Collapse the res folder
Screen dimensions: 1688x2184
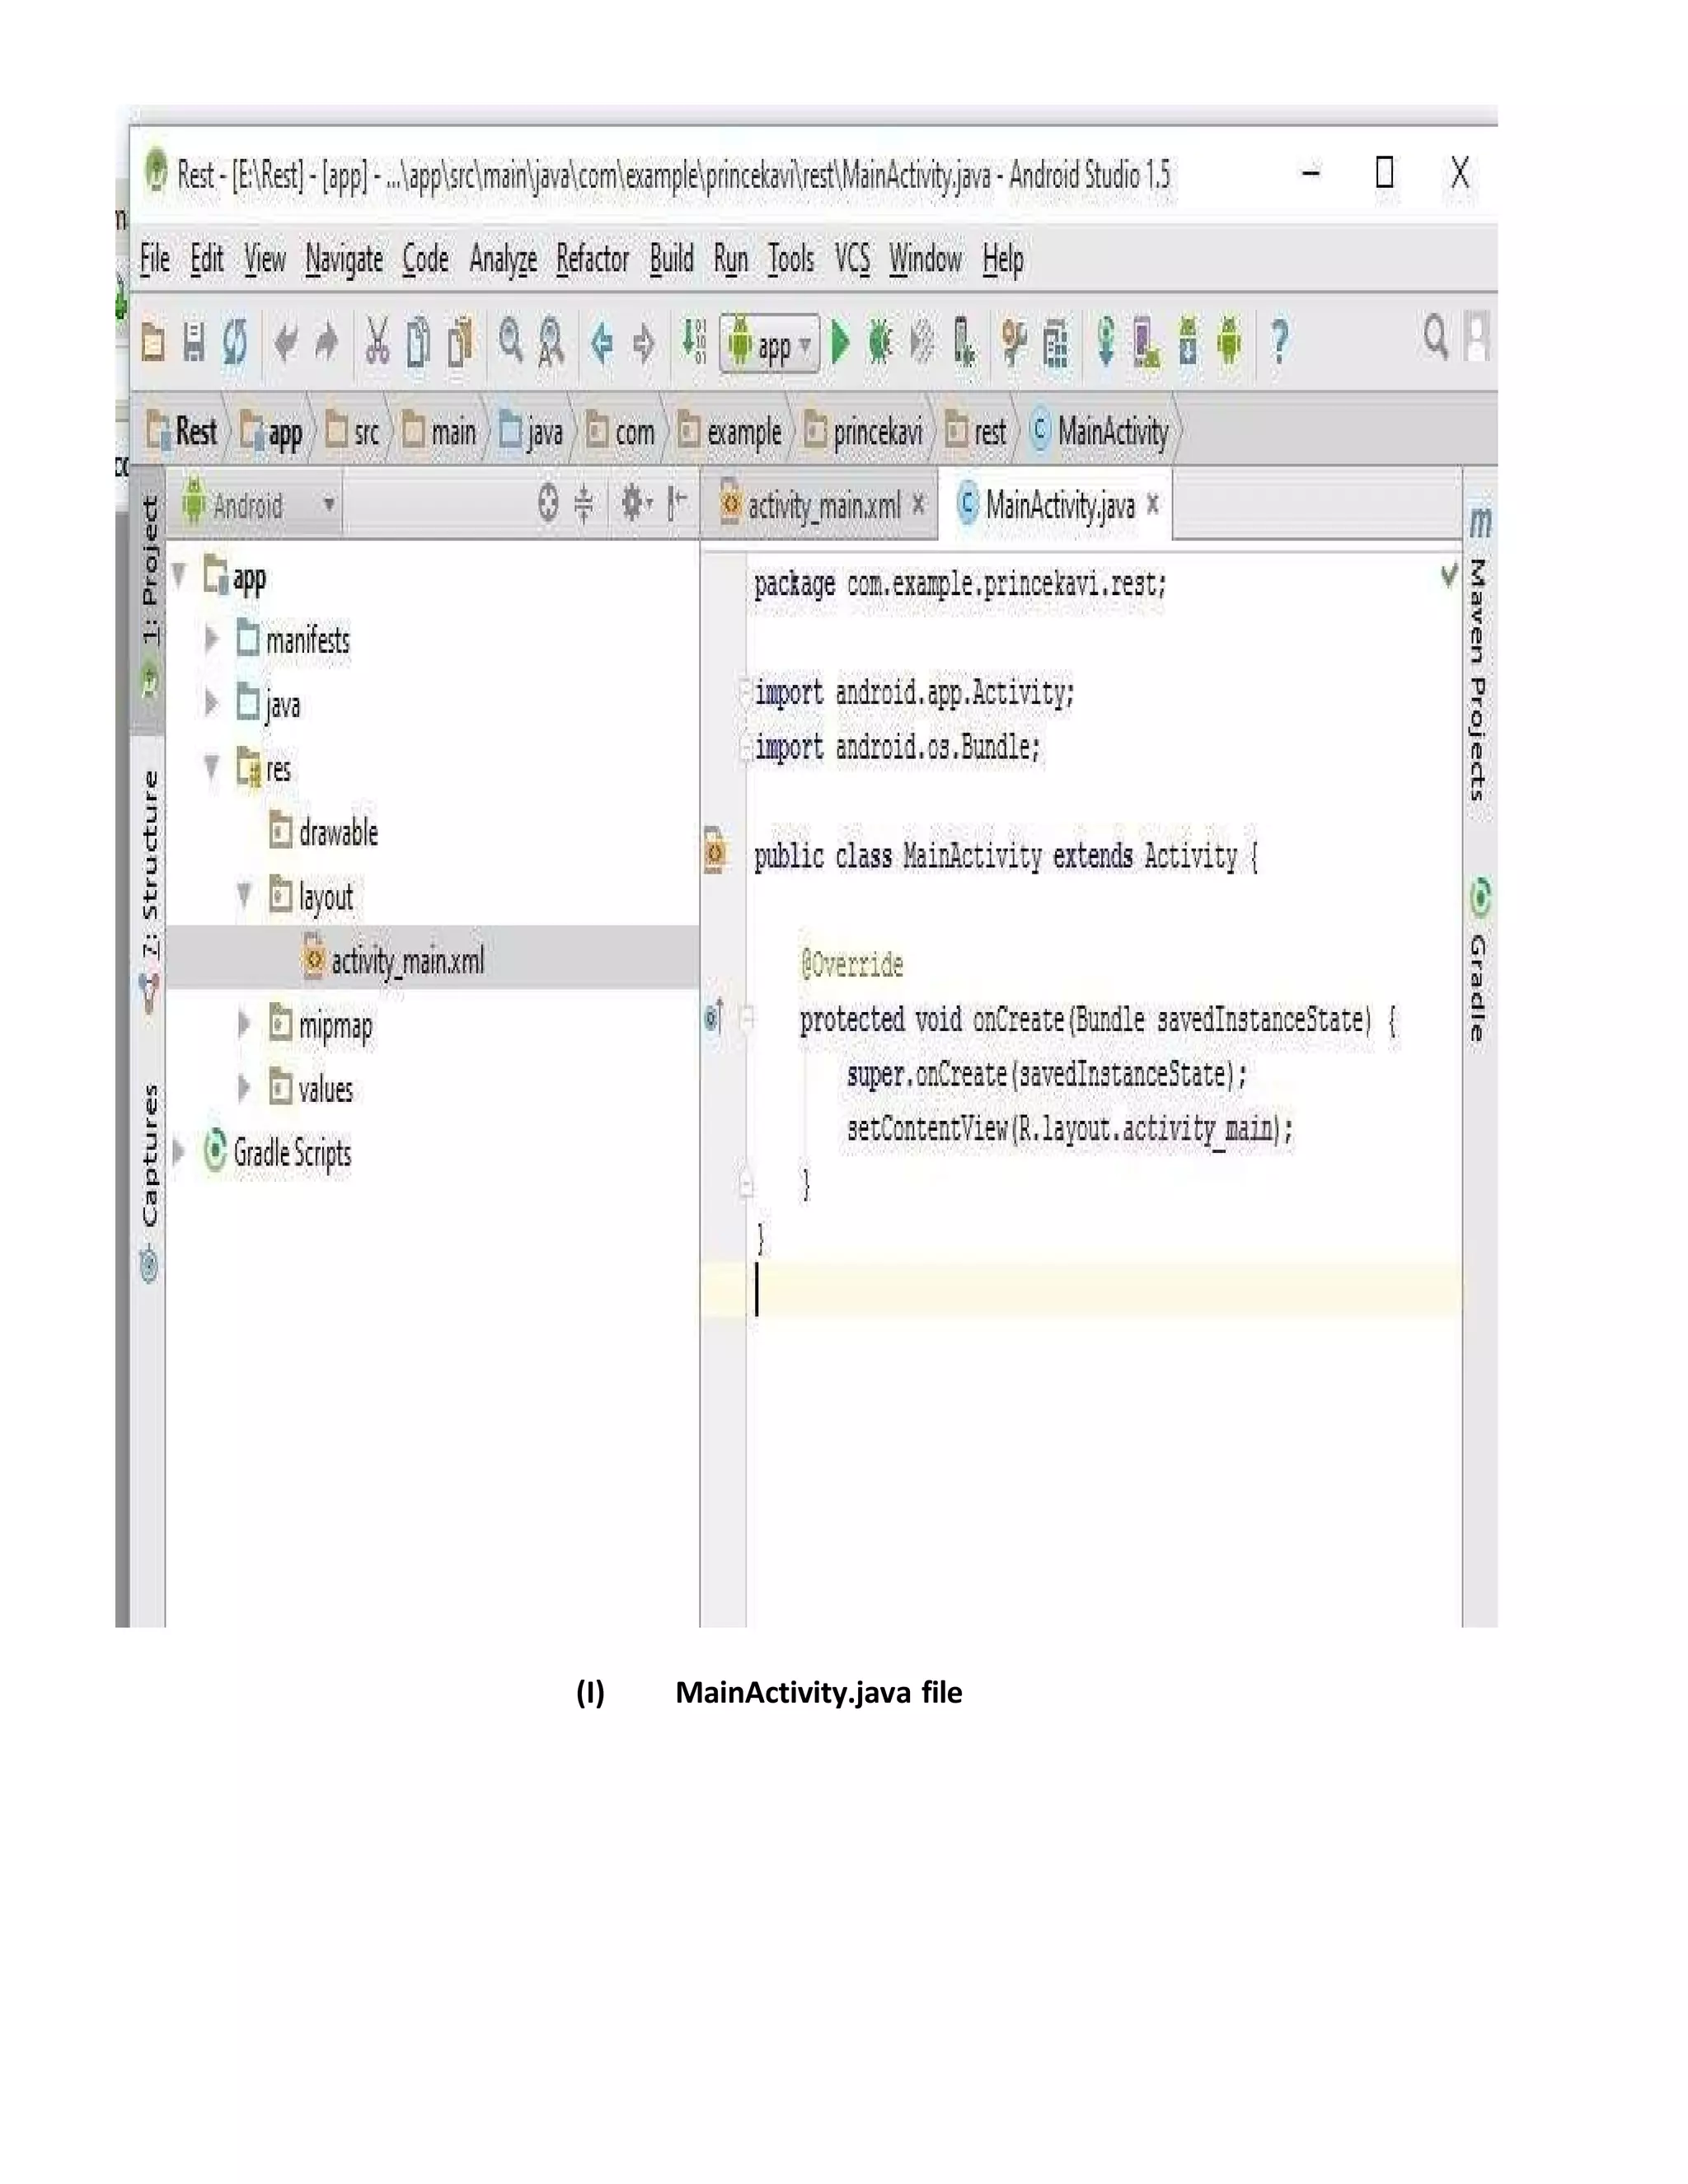pyautogui.click(x=211, y=767)
